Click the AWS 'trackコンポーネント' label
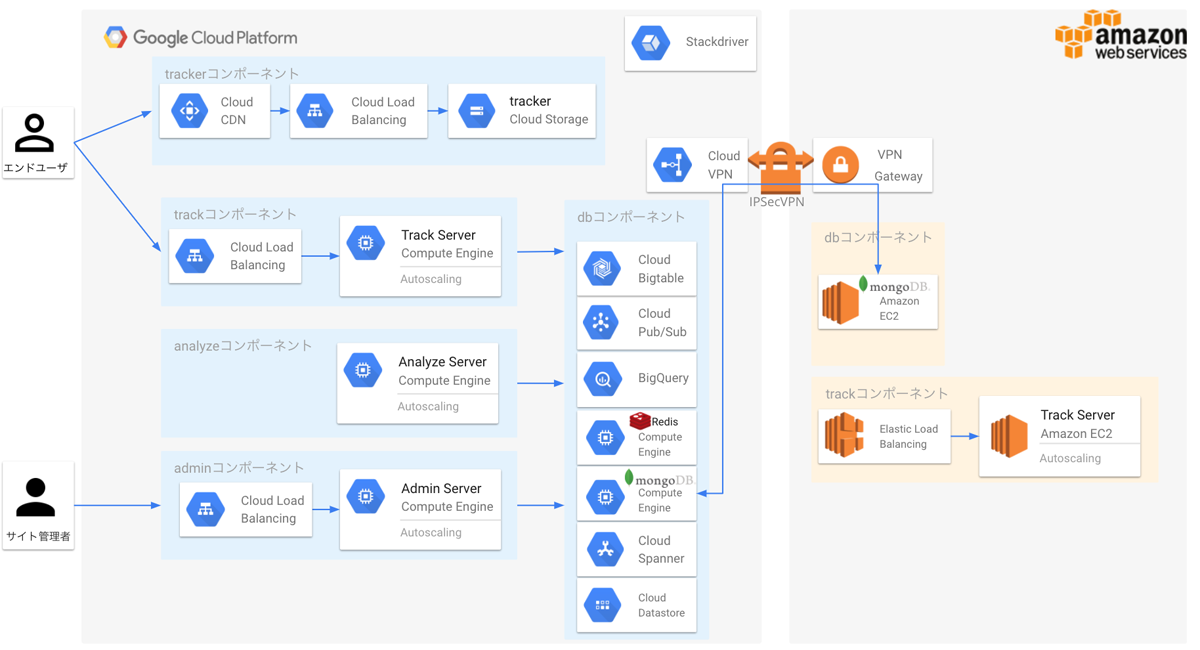The height and width of the screenshot is (650, 1200). click(887, 394)
